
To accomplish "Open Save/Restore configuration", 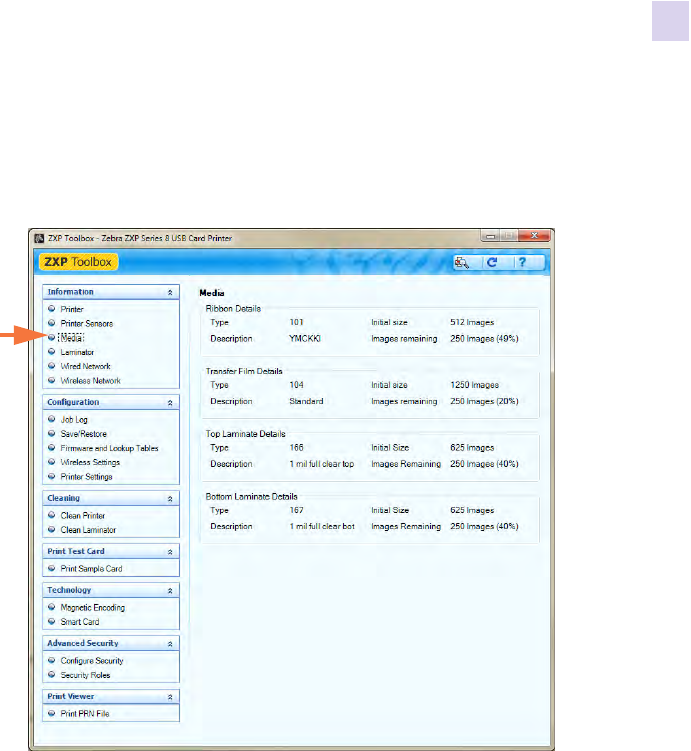I will point(83,434).
